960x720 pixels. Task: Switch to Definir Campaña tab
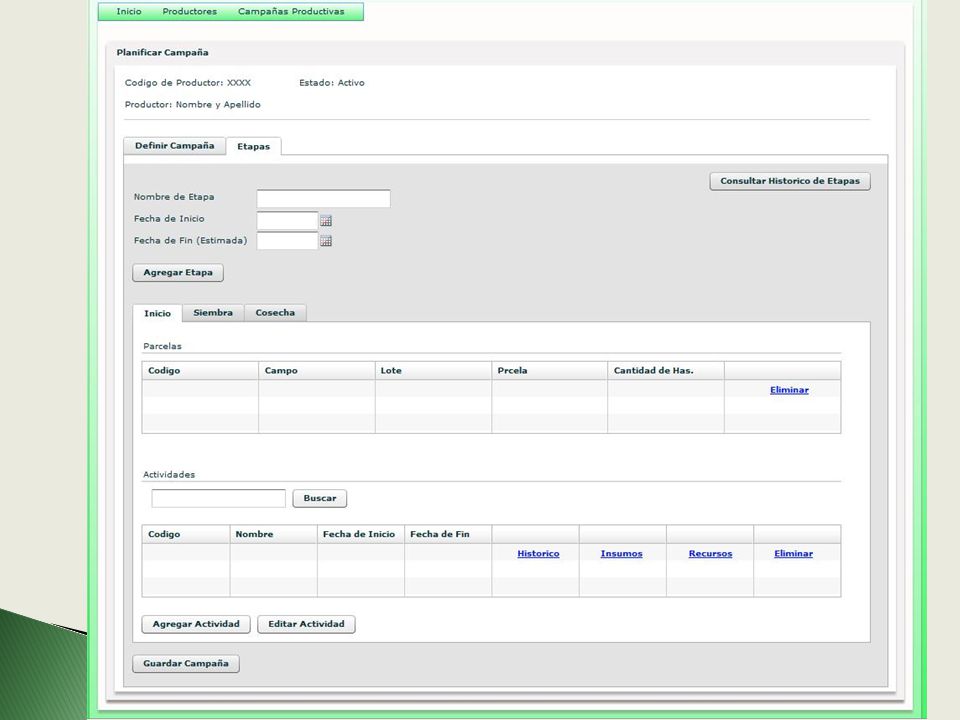click(174, 146)
